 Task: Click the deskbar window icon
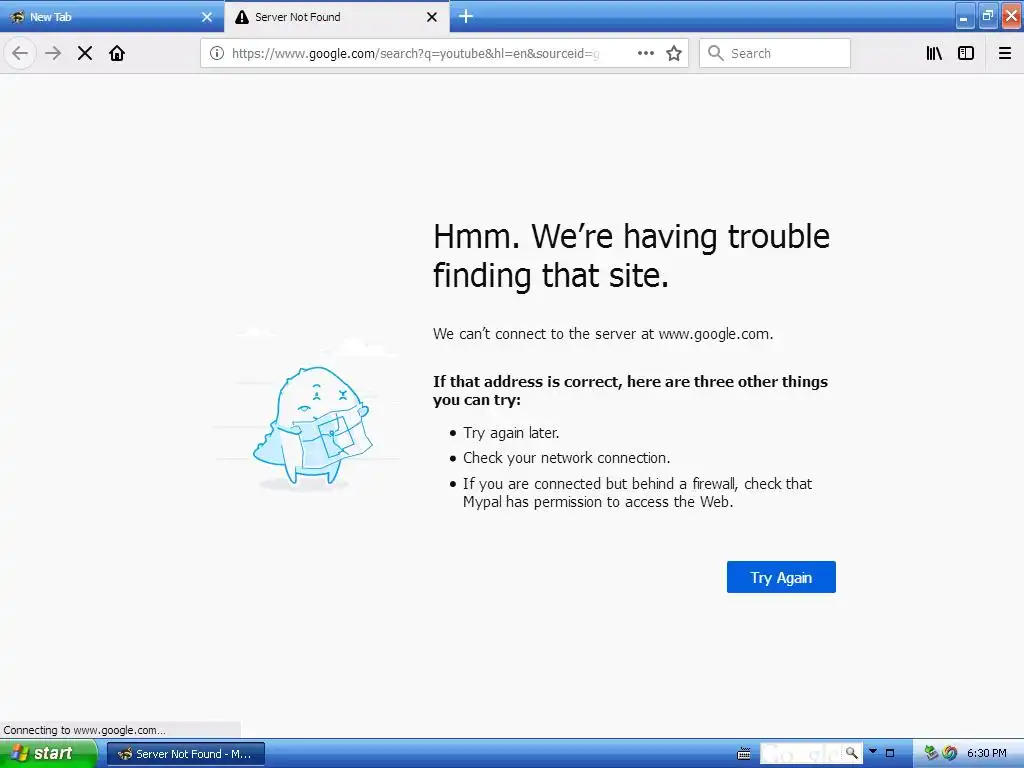pyautogui.click(x=889, y=754)
